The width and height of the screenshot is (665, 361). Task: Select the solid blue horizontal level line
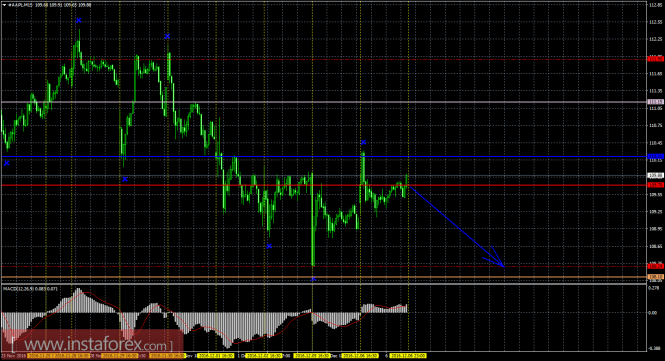coord(324,157)
